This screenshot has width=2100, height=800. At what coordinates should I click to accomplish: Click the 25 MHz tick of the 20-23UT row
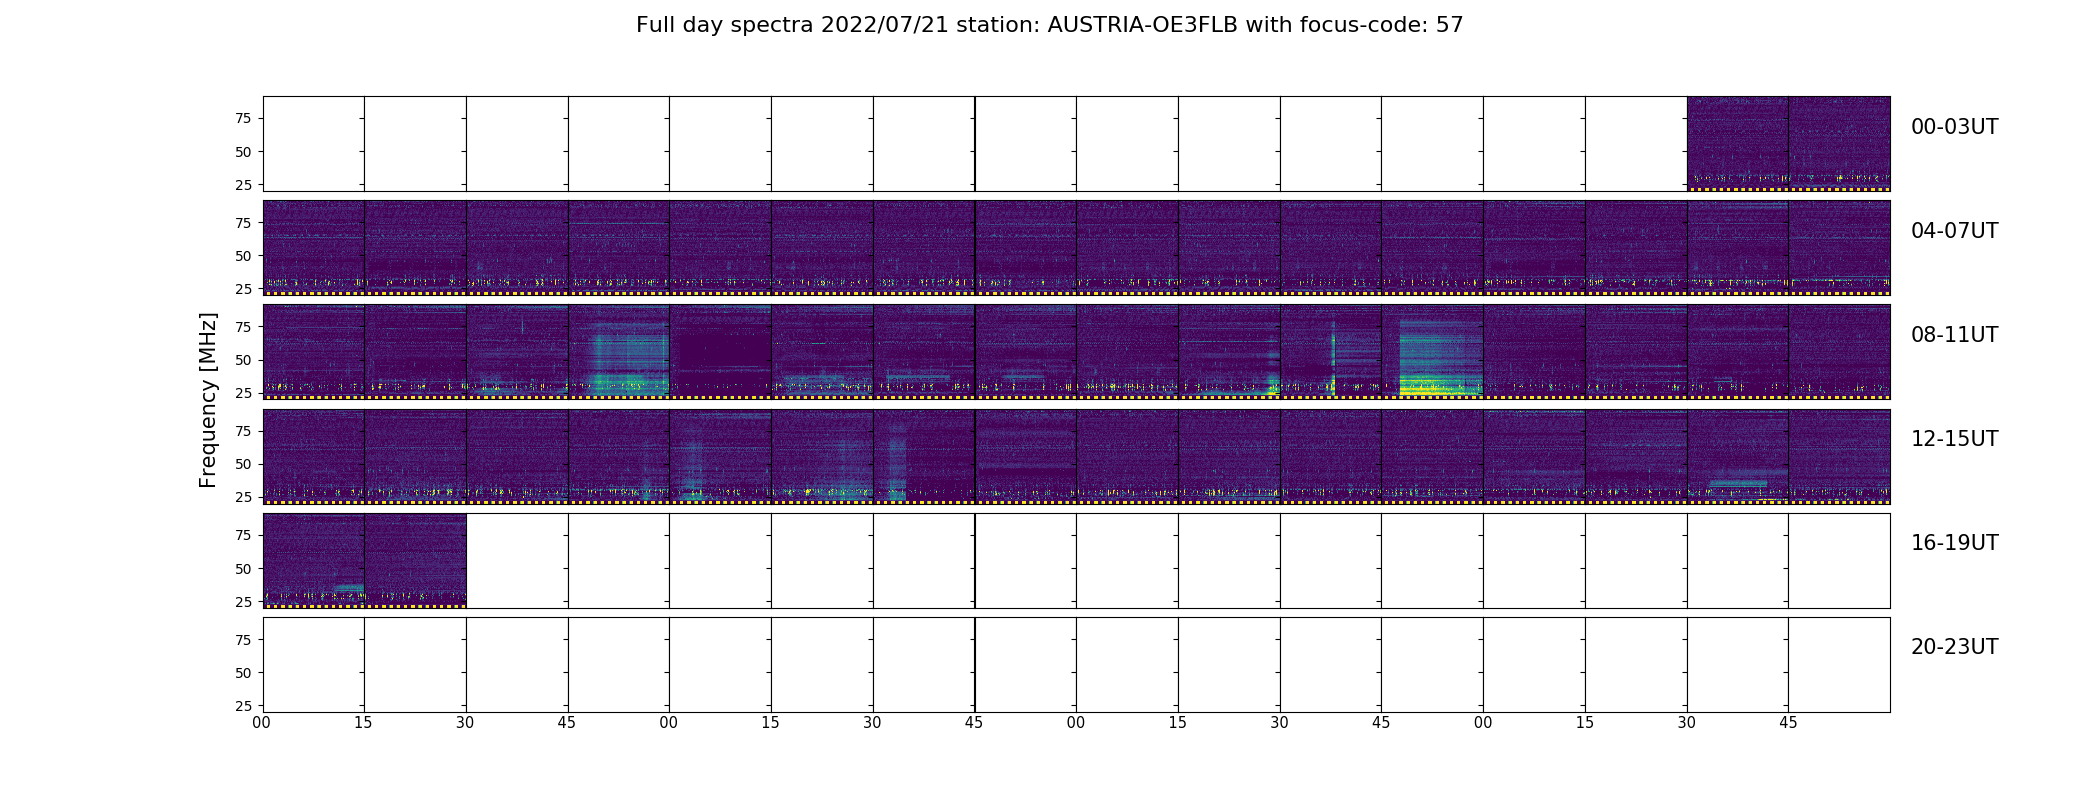click(x=242, y=706)
